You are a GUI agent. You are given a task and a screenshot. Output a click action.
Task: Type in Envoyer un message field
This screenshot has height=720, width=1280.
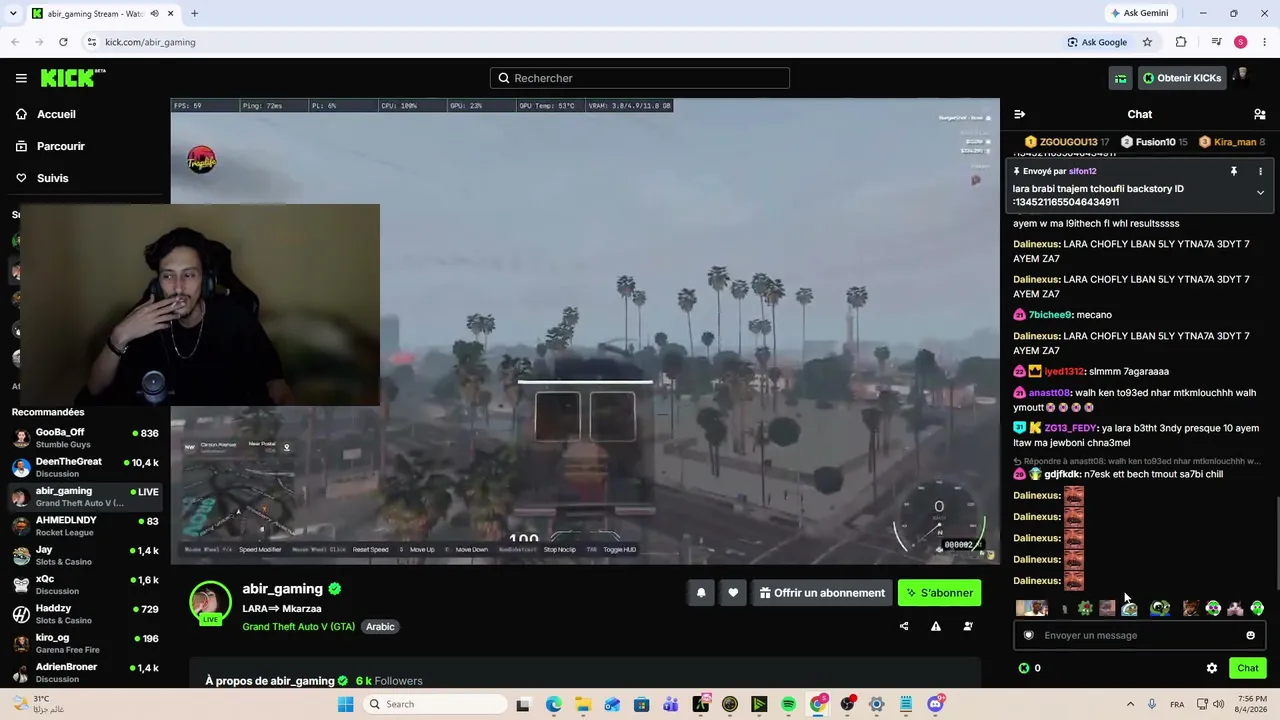coord(1139,635)
